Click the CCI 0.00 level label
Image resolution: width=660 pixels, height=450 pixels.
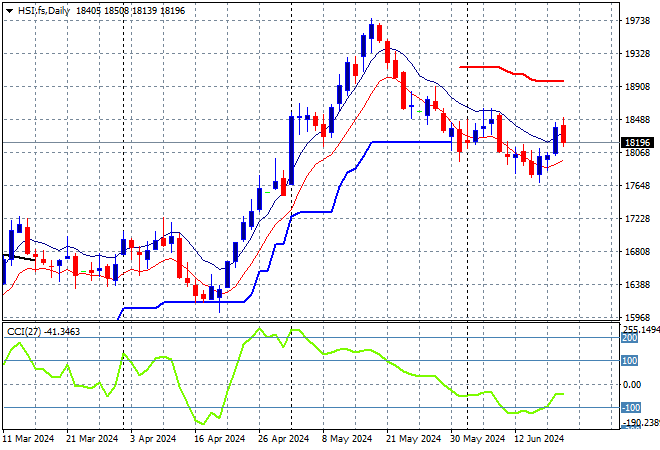point(634,385)
